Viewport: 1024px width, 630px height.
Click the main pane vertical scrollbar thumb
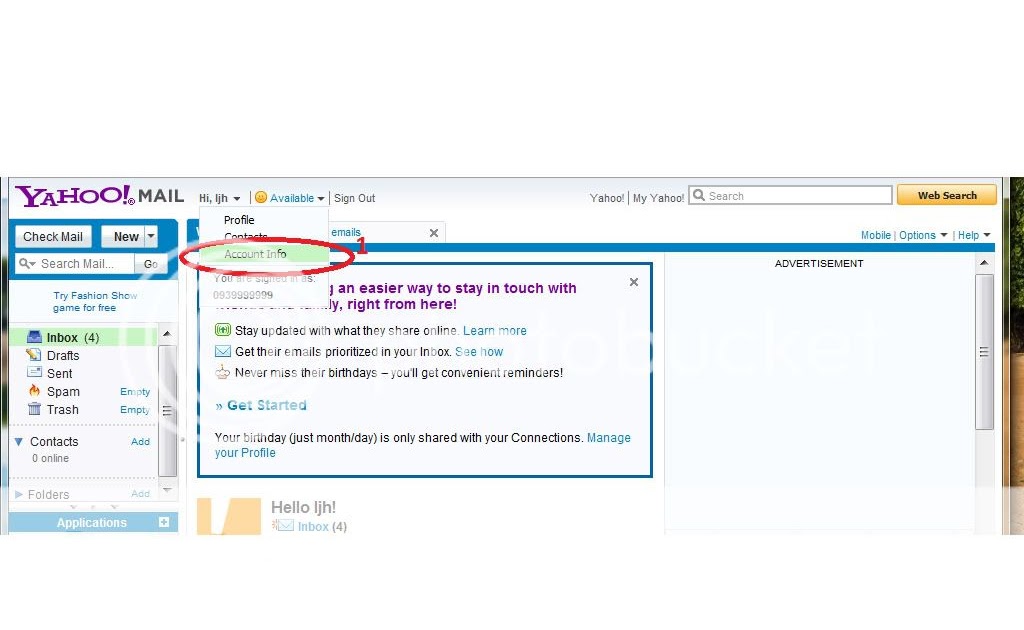(984, 352)
